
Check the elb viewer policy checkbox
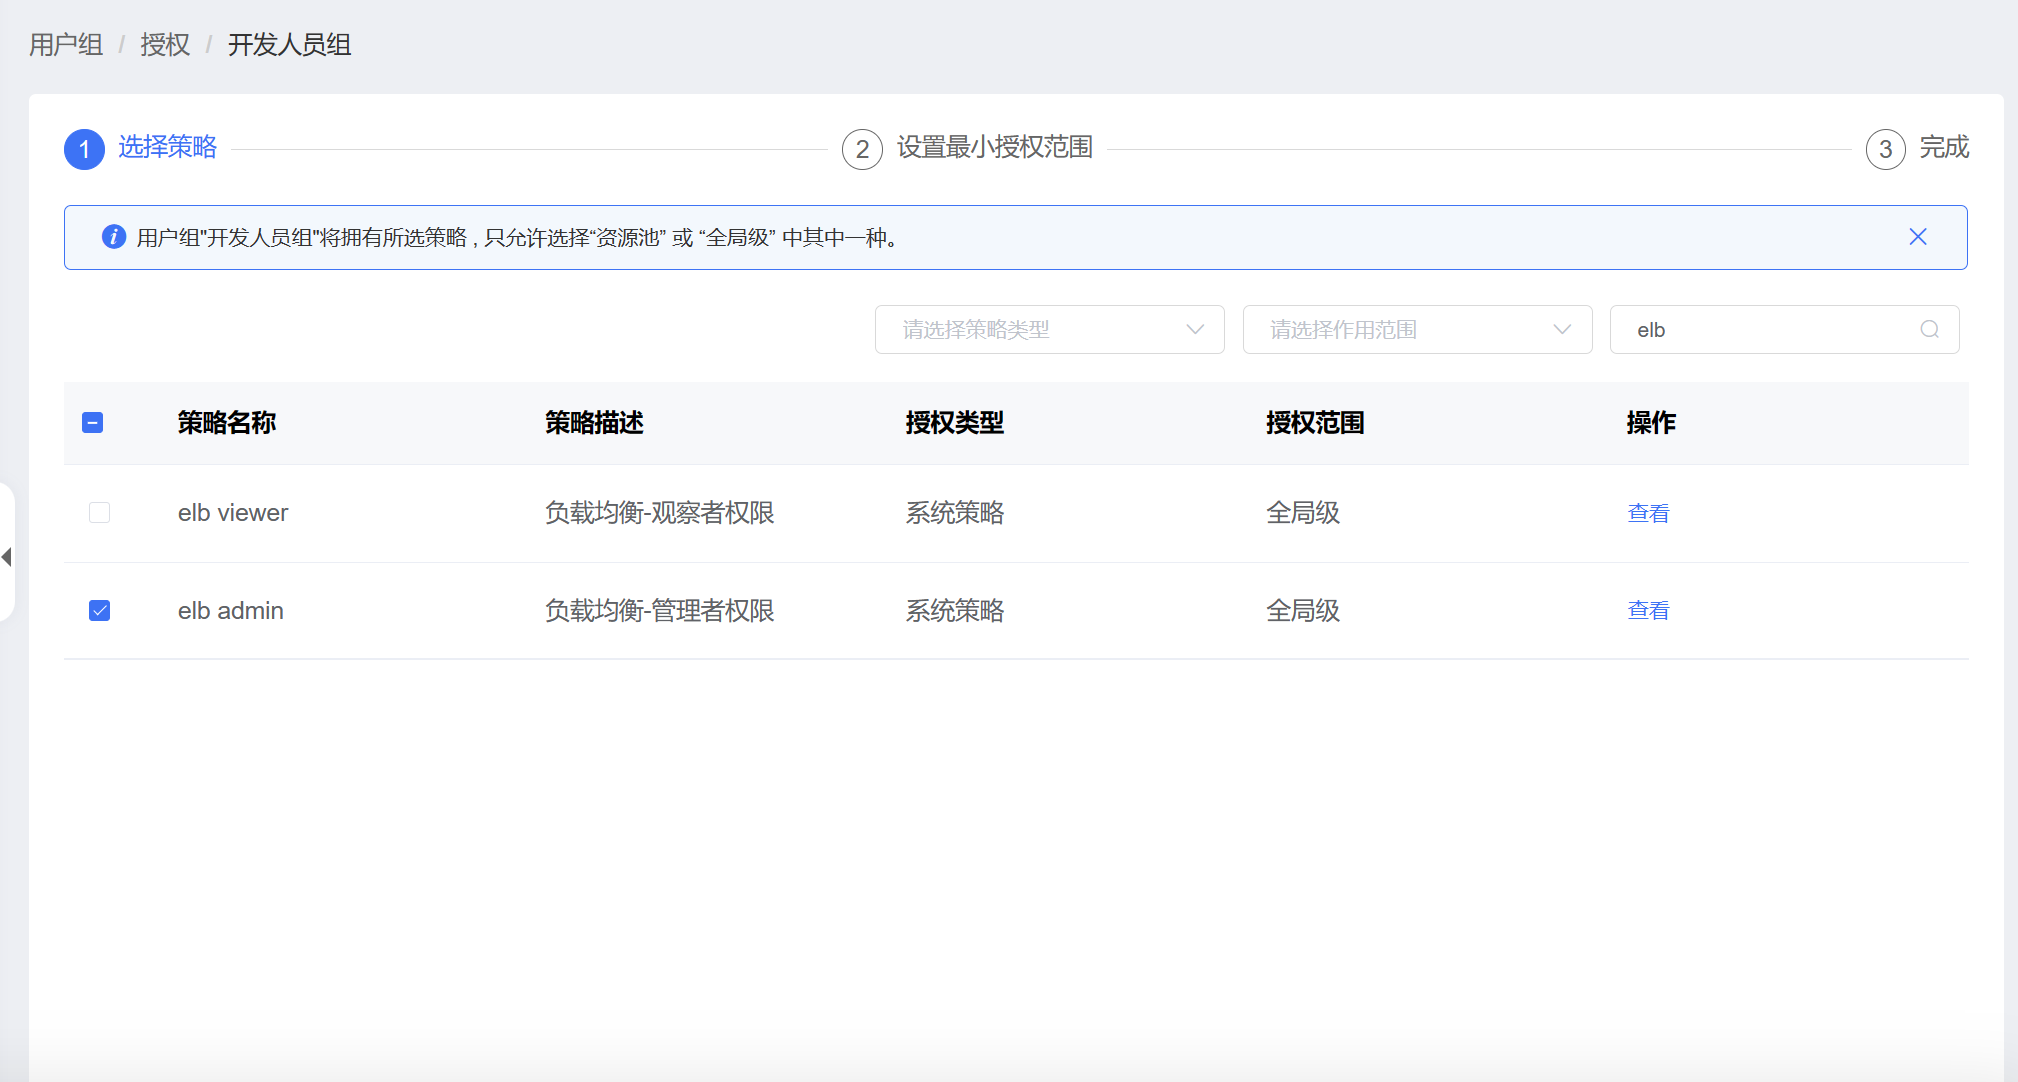[99, 513]
